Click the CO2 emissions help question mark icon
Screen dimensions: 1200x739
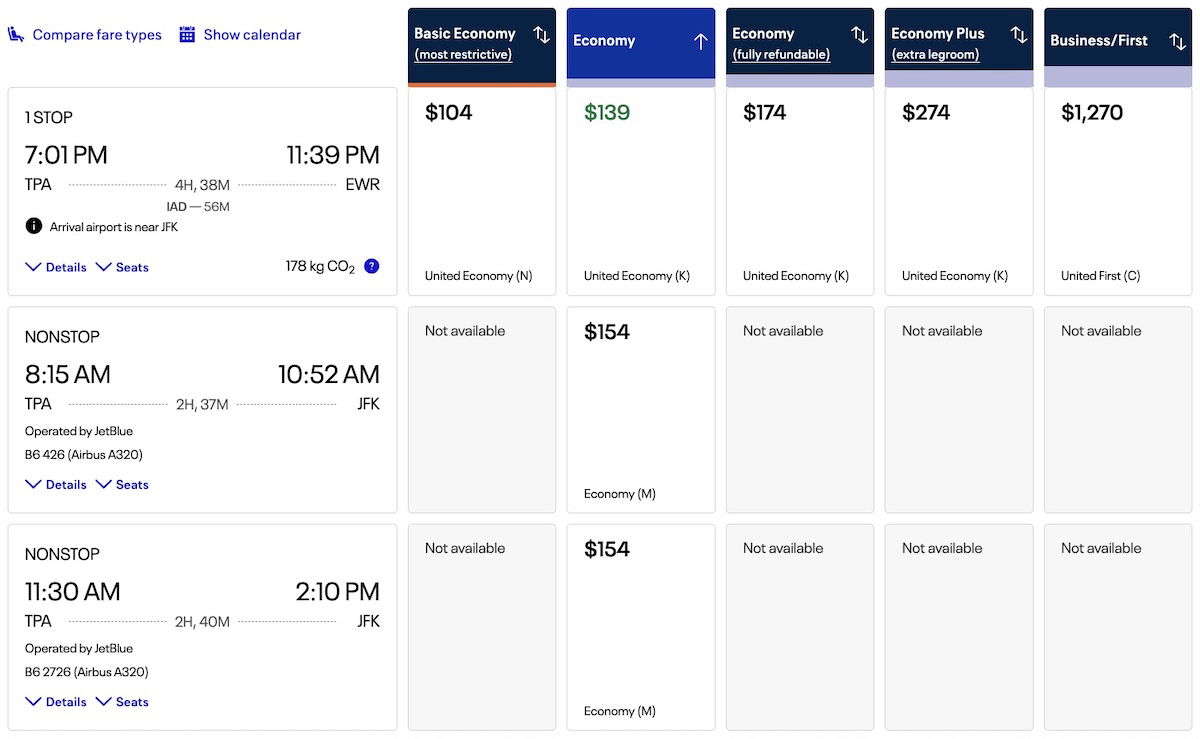click(x=372, y=266)
